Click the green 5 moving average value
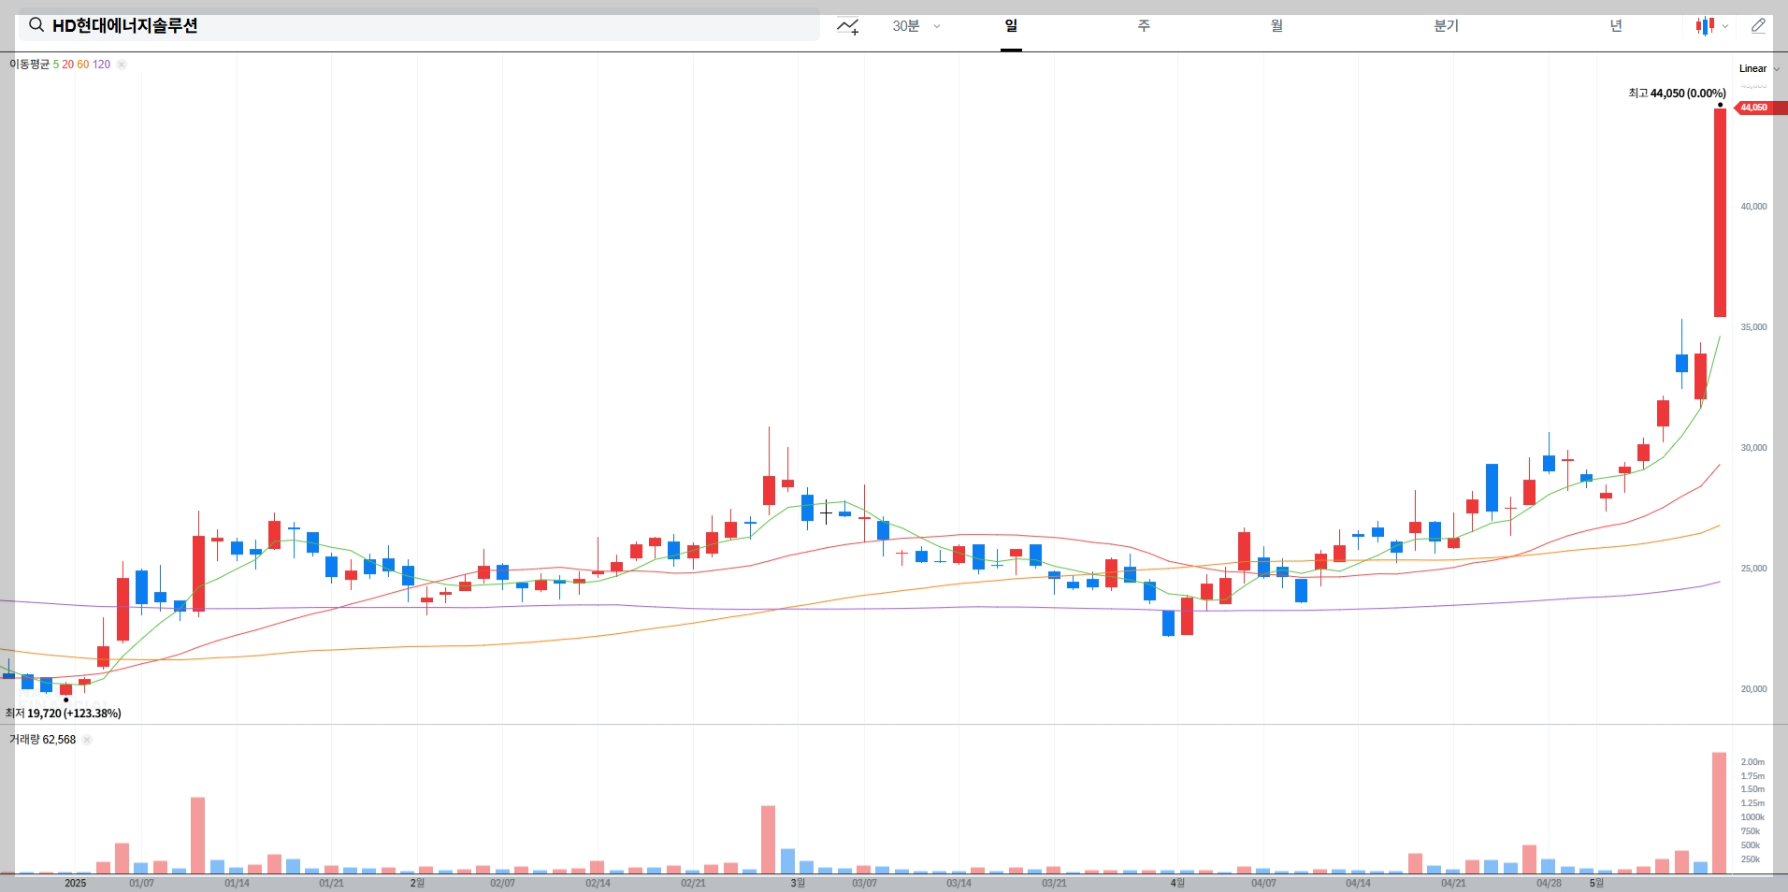Image resolution: width=1788 pixels, height=892 pixels. point(56,64)
